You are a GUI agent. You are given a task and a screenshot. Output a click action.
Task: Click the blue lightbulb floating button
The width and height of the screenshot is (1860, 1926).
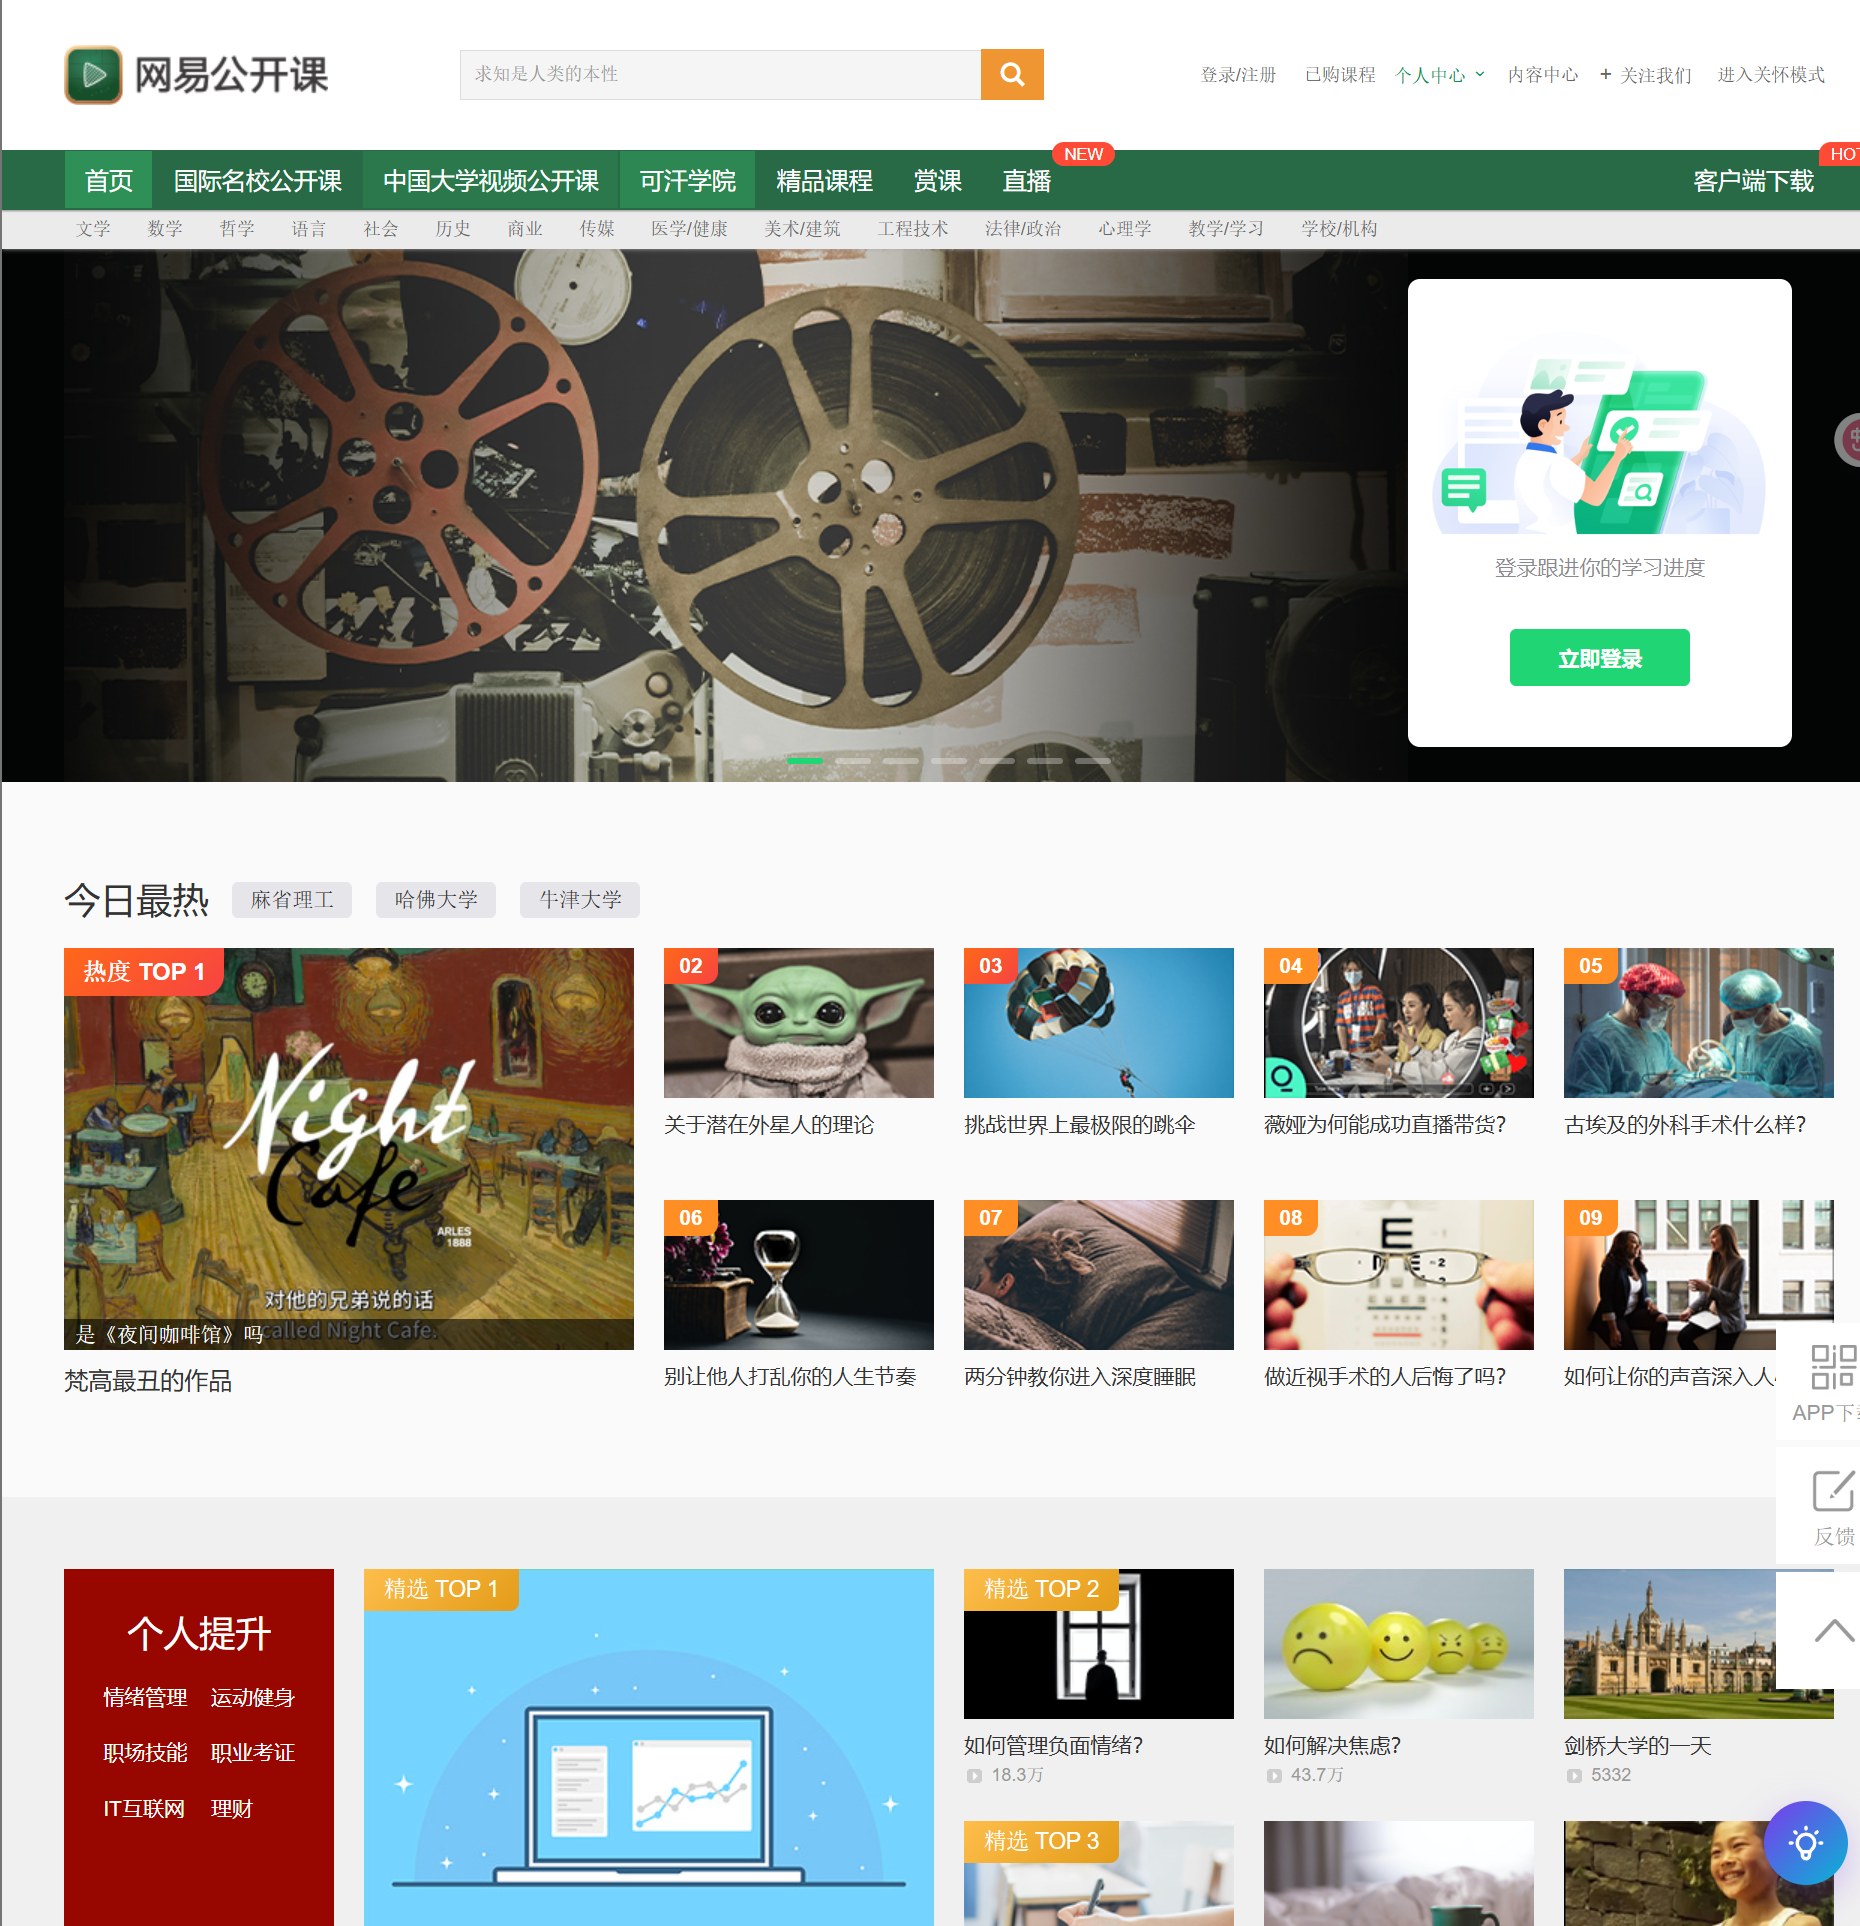[x=1805, y=1842]
